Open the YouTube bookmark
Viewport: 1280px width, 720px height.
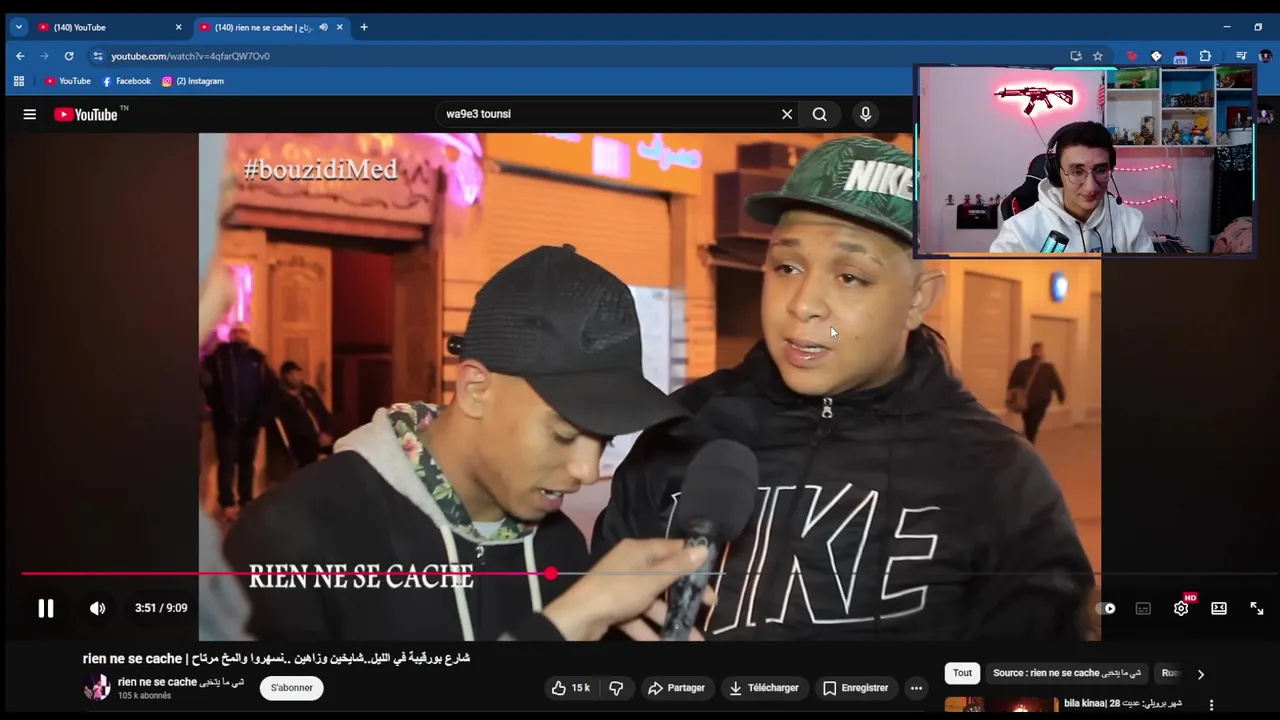tap(68, 81)
